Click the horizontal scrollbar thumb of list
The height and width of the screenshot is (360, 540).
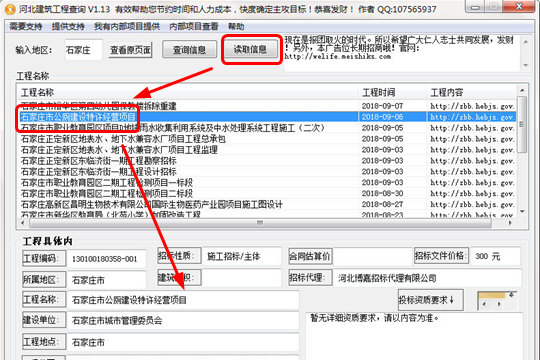tap(260, 223)
